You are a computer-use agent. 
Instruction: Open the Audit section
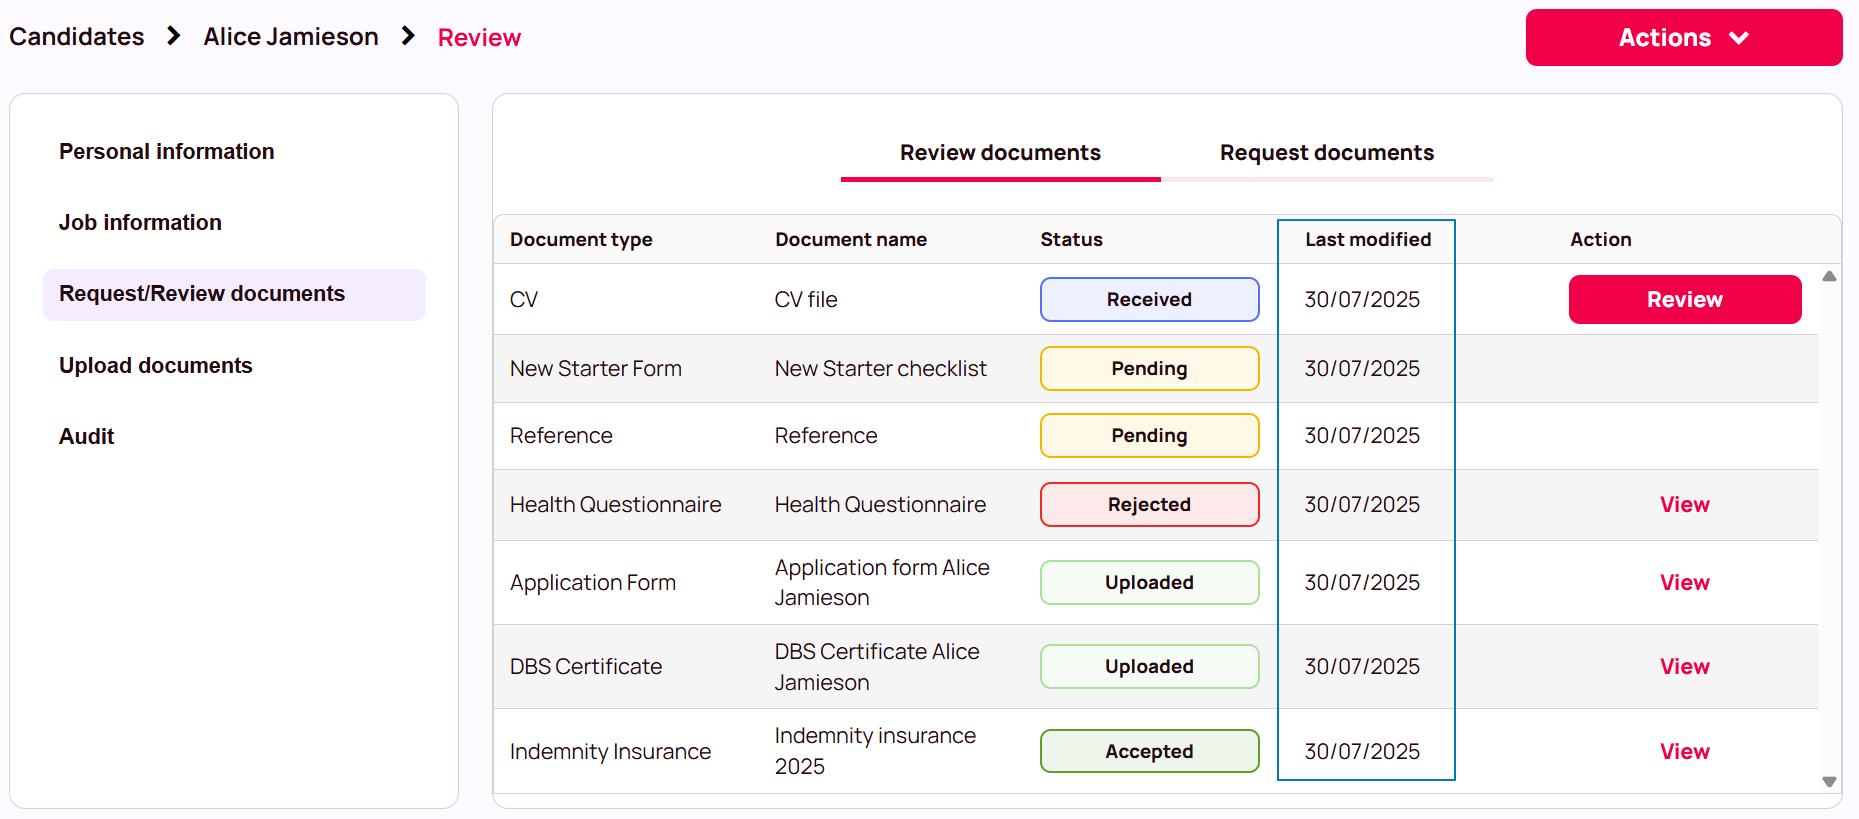87,437
